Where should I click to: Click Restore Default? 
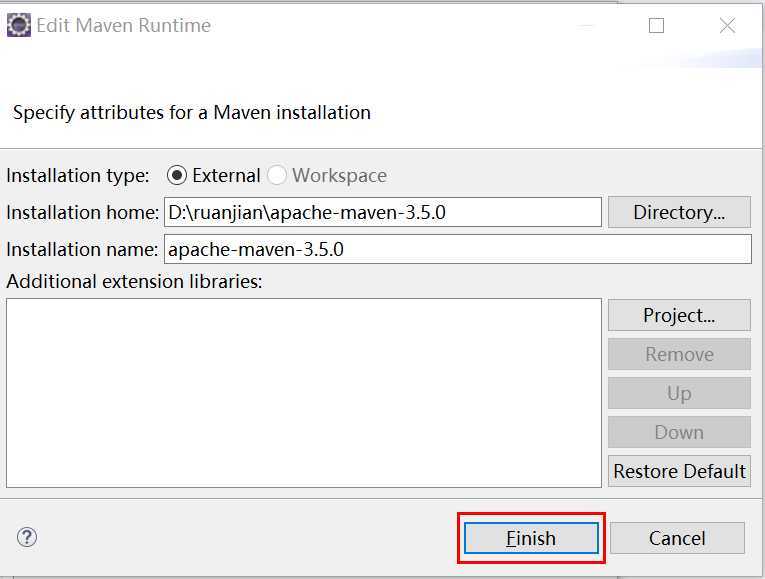[679, 471]
